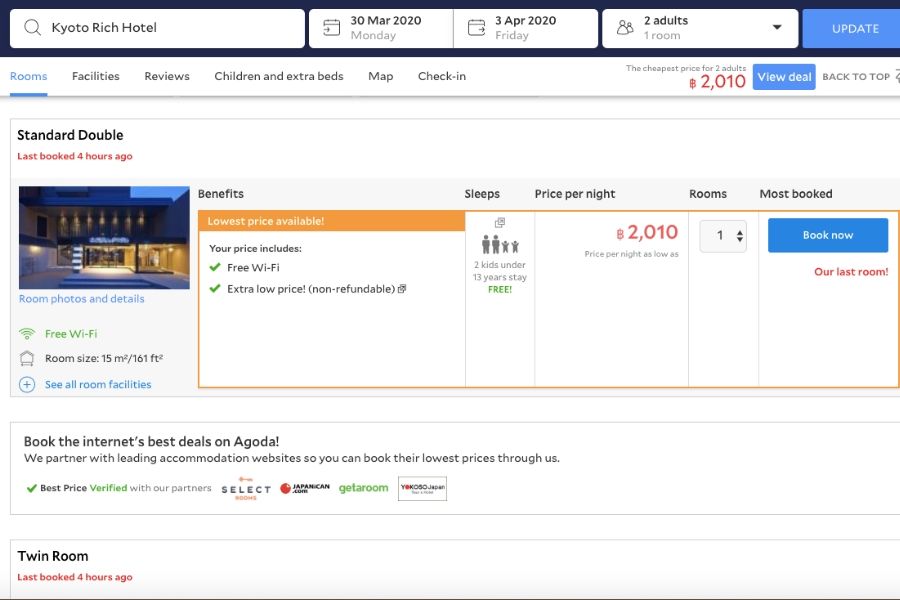Click 'Room size: 15 m²/161 ft²' text
This screenshot has height=600, width=900.
[x=104, y=358]
